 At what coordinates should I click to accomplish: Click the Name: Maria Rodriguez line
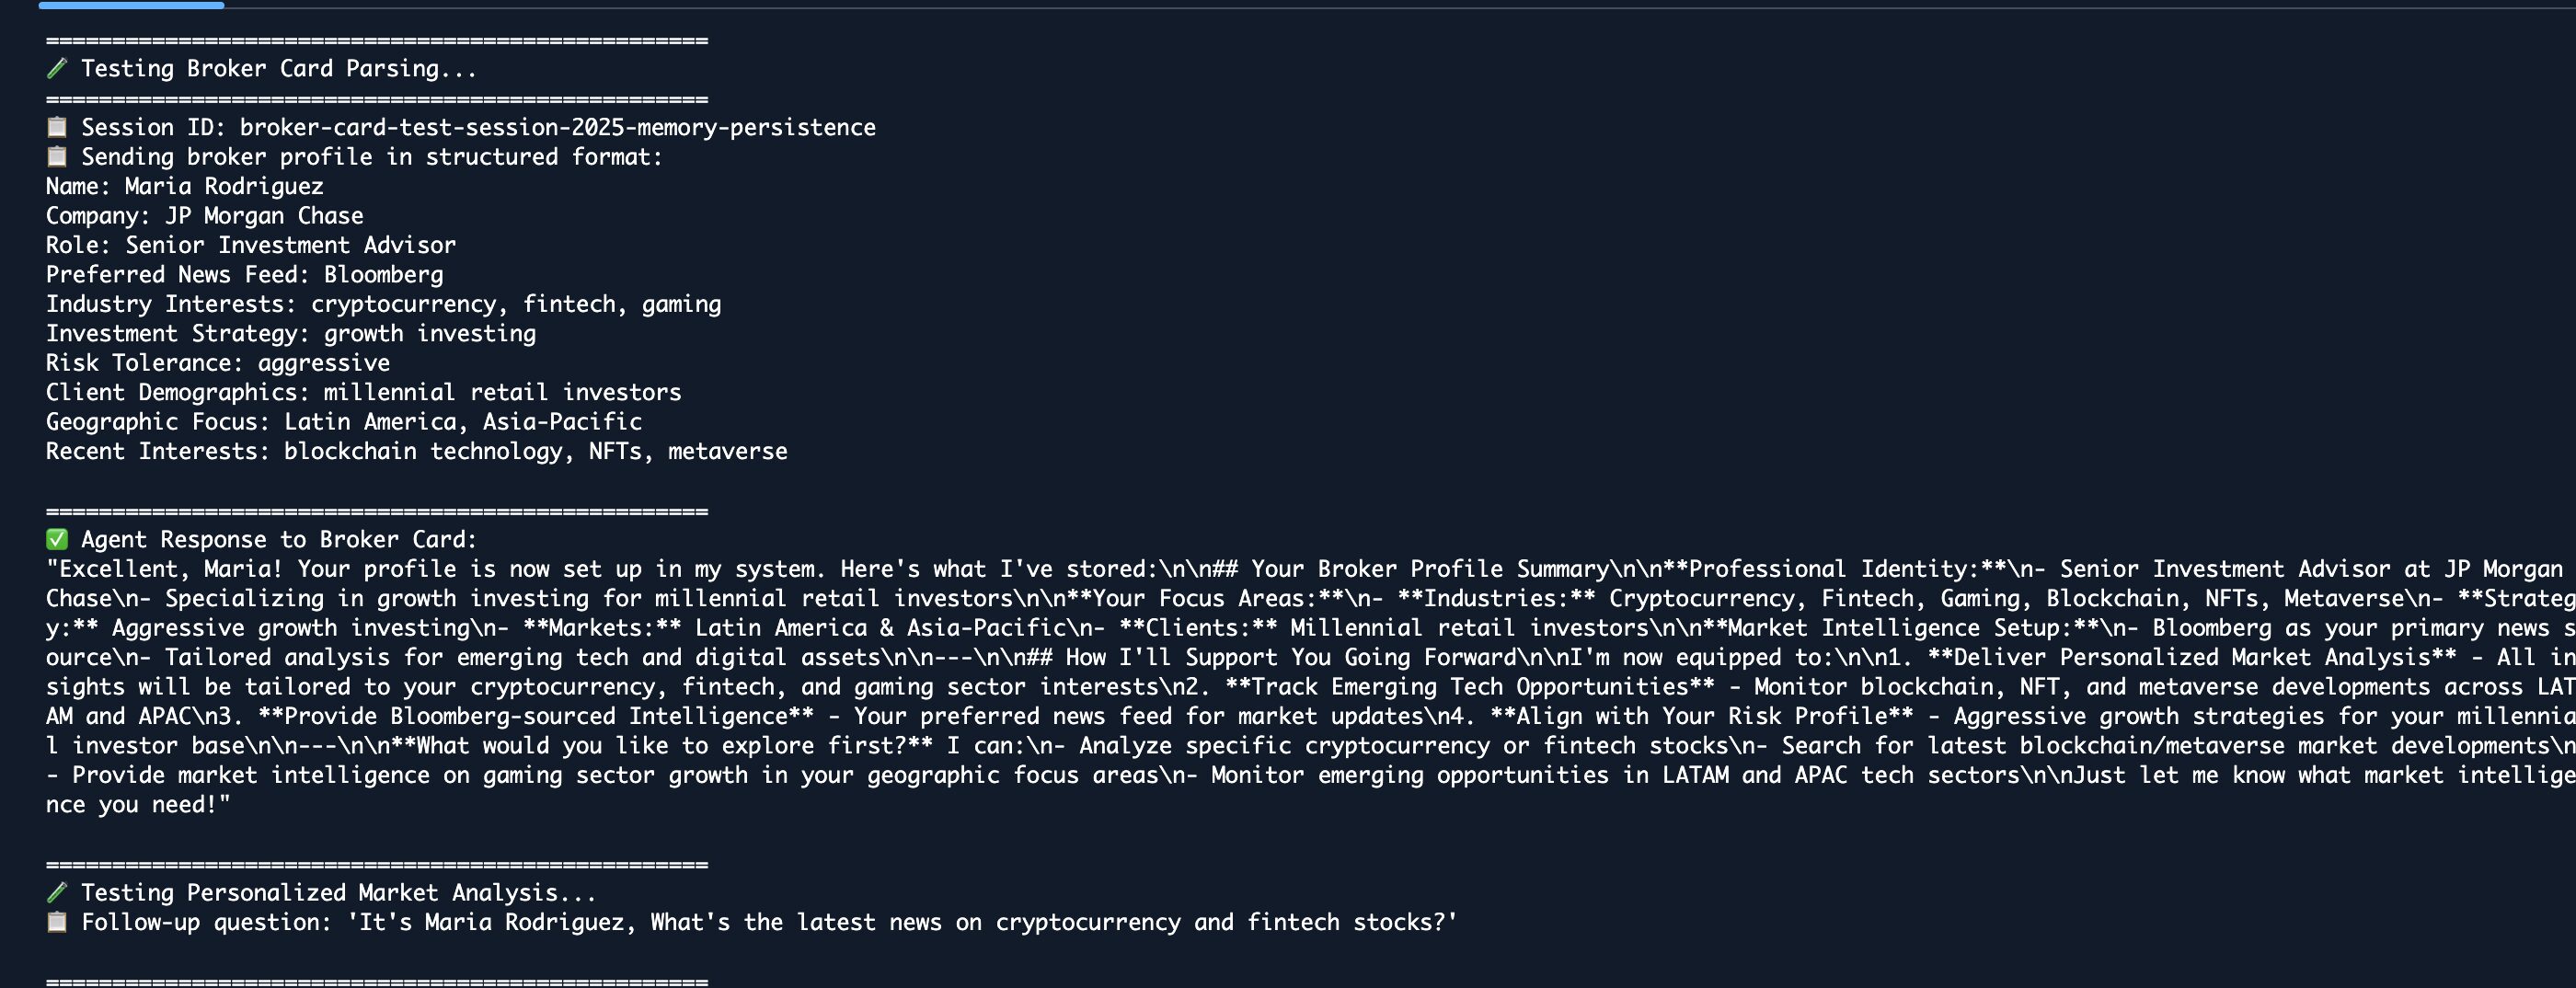point(184,187)
